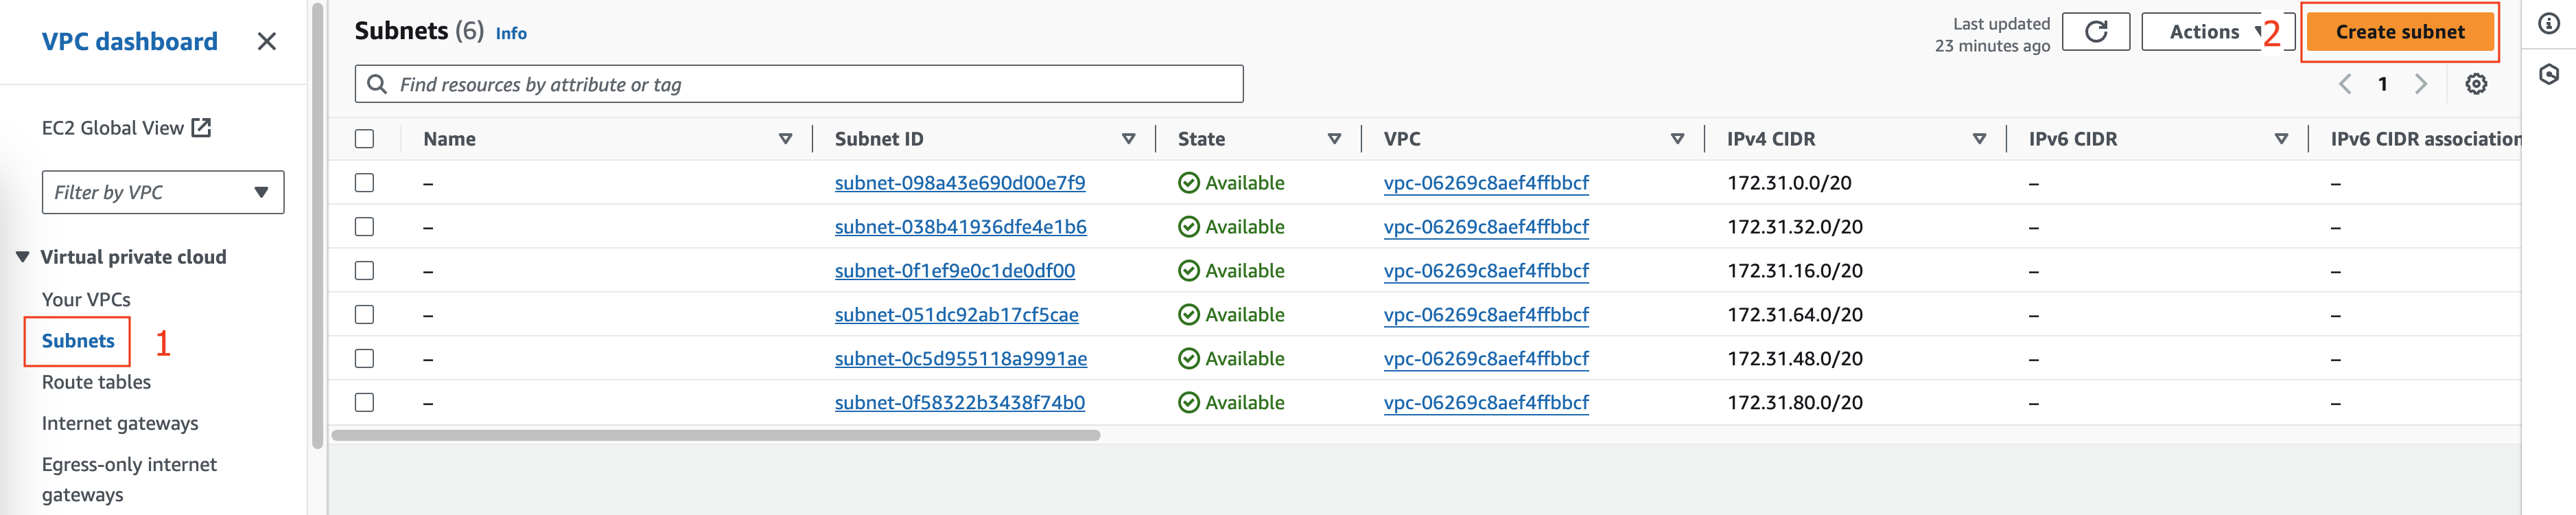Open subnet-0f1ef9e0c1de0df00 details
Image resolution: width=2576 pixels, height=515 pixels.
coord(955,271)
